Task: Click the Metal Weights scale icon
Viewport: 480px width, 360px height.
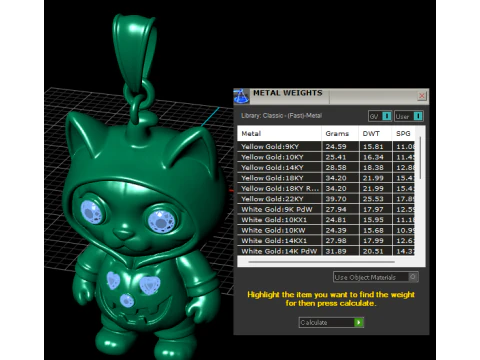Action: 242,97
